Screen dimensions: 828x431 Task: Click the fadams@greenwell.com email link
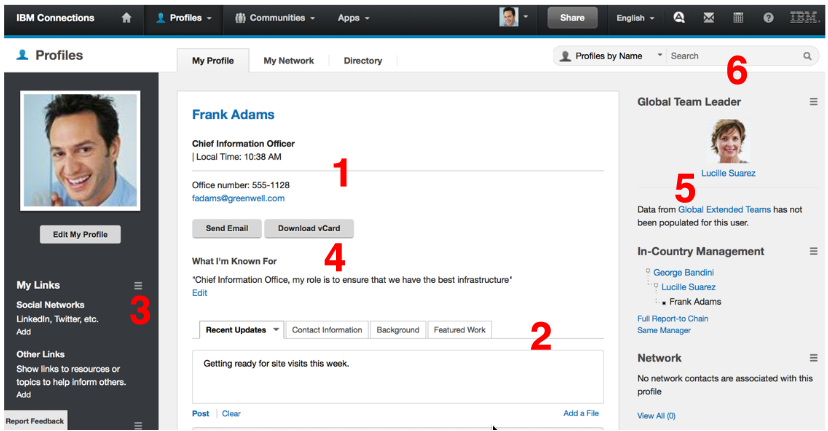click(238, 199)
